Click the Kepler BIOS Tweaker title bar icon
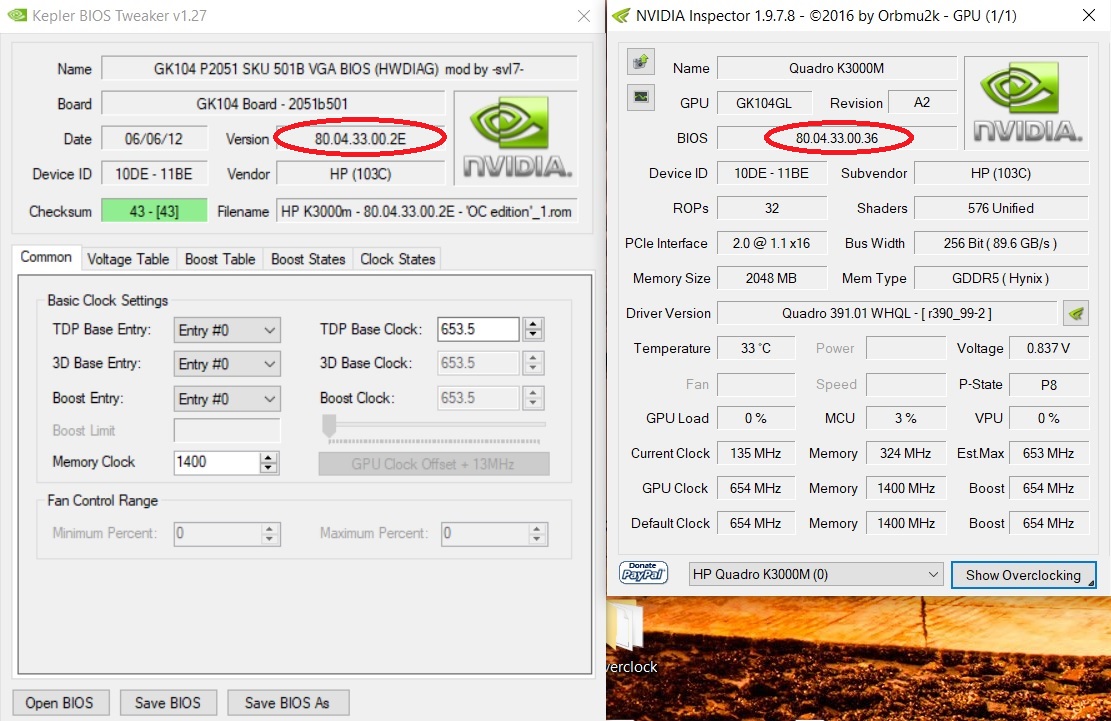1111x721 pixels. (x=16, y=15)
